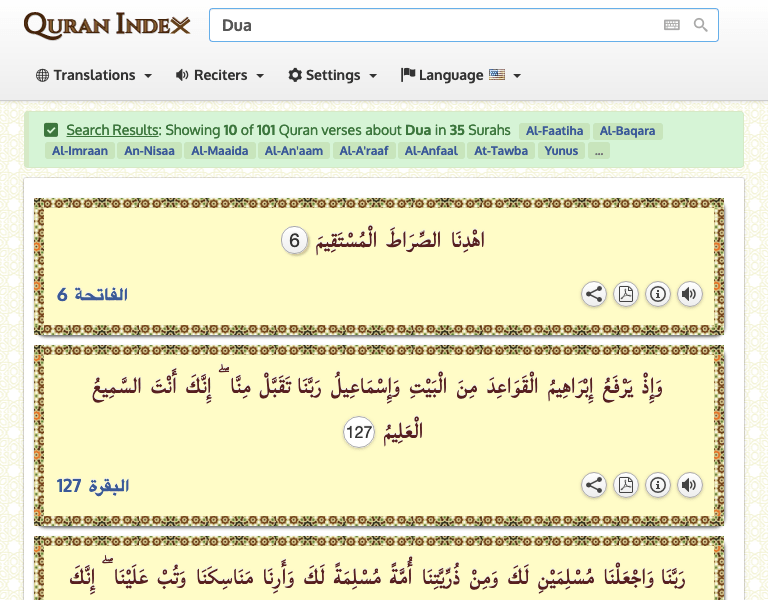Click the search input field containing Dua
The height and width of the screenshot is (600, 768).
430,25
